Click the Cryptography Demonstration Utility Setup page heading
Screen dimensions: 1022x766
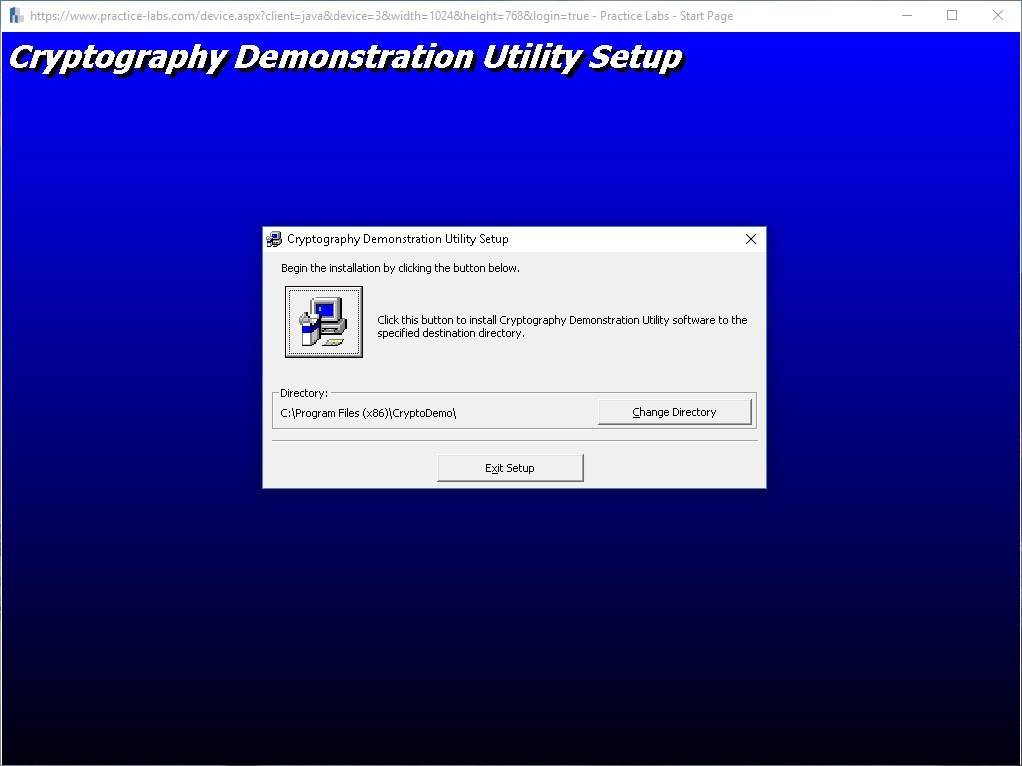point(344,57)
